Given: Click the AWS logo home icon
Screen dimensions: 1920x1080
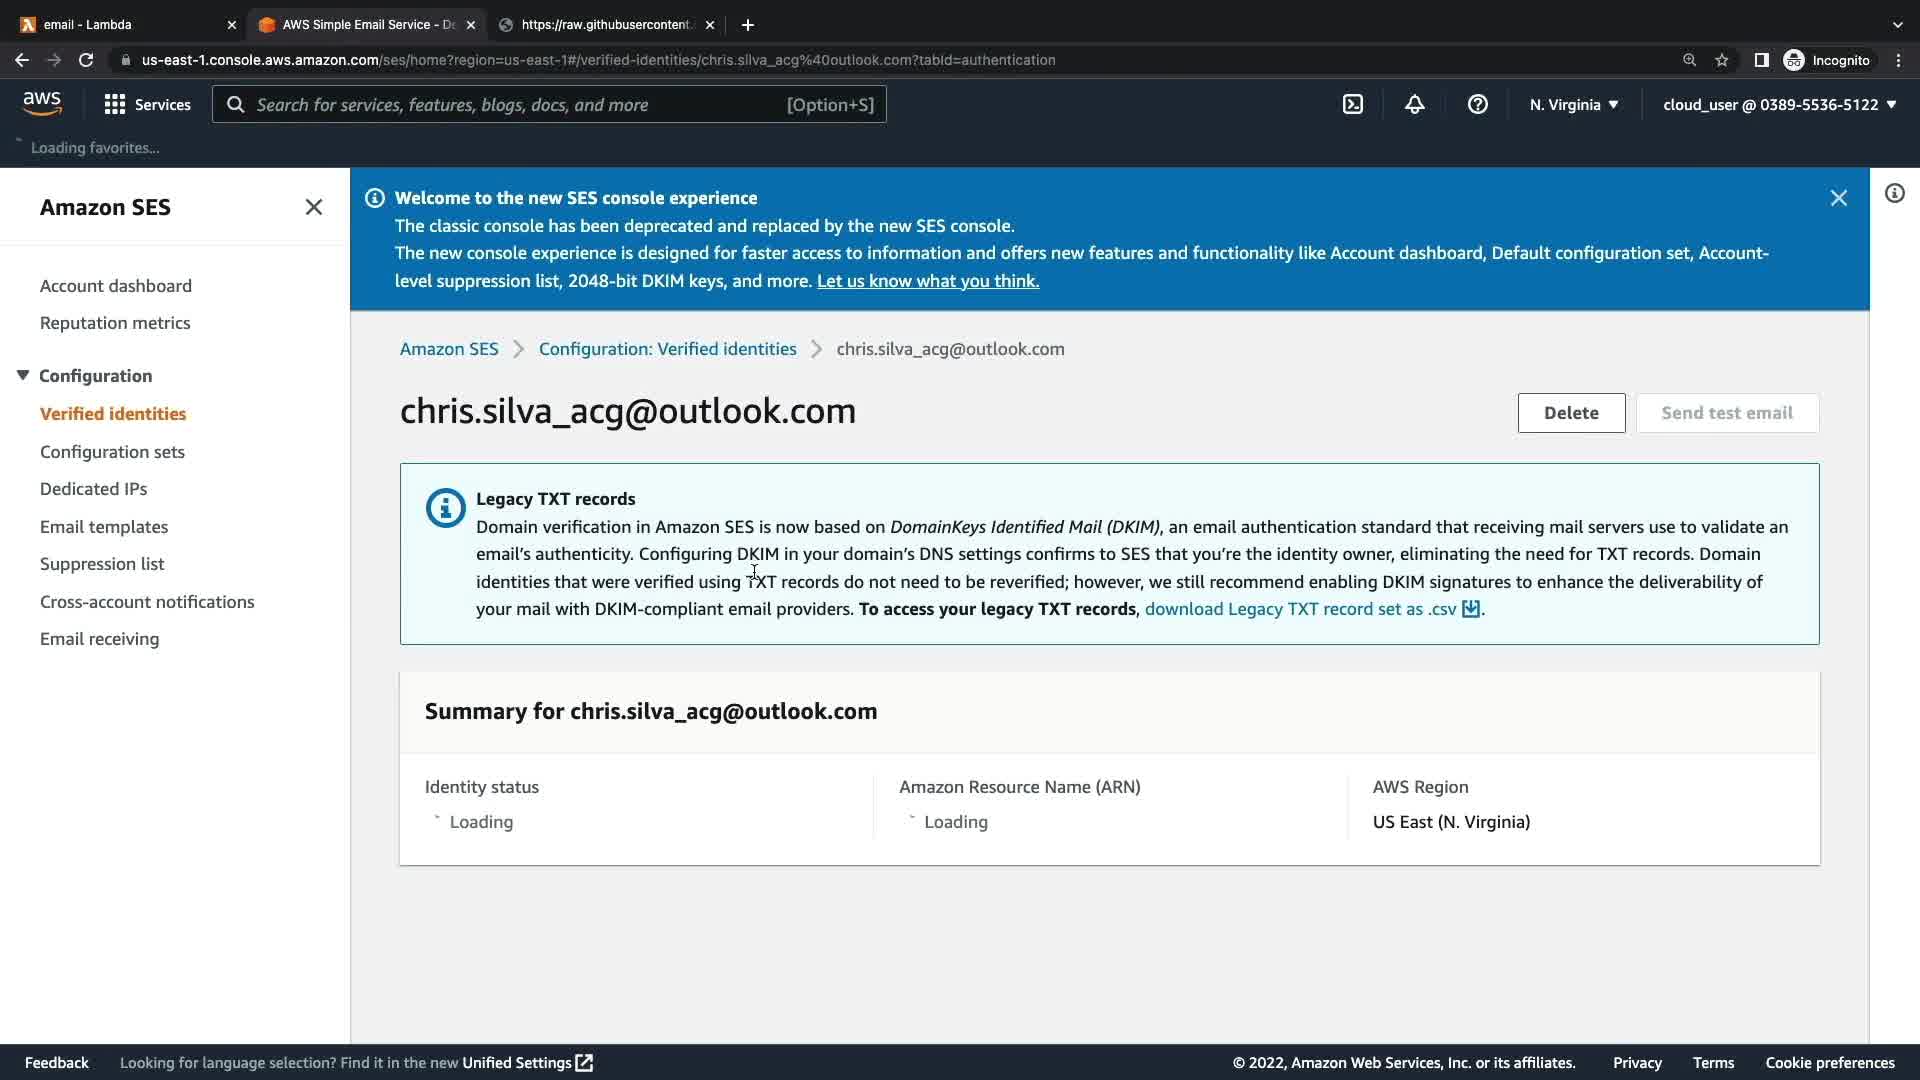Looking at the screenshot, I should click(42, 103).
